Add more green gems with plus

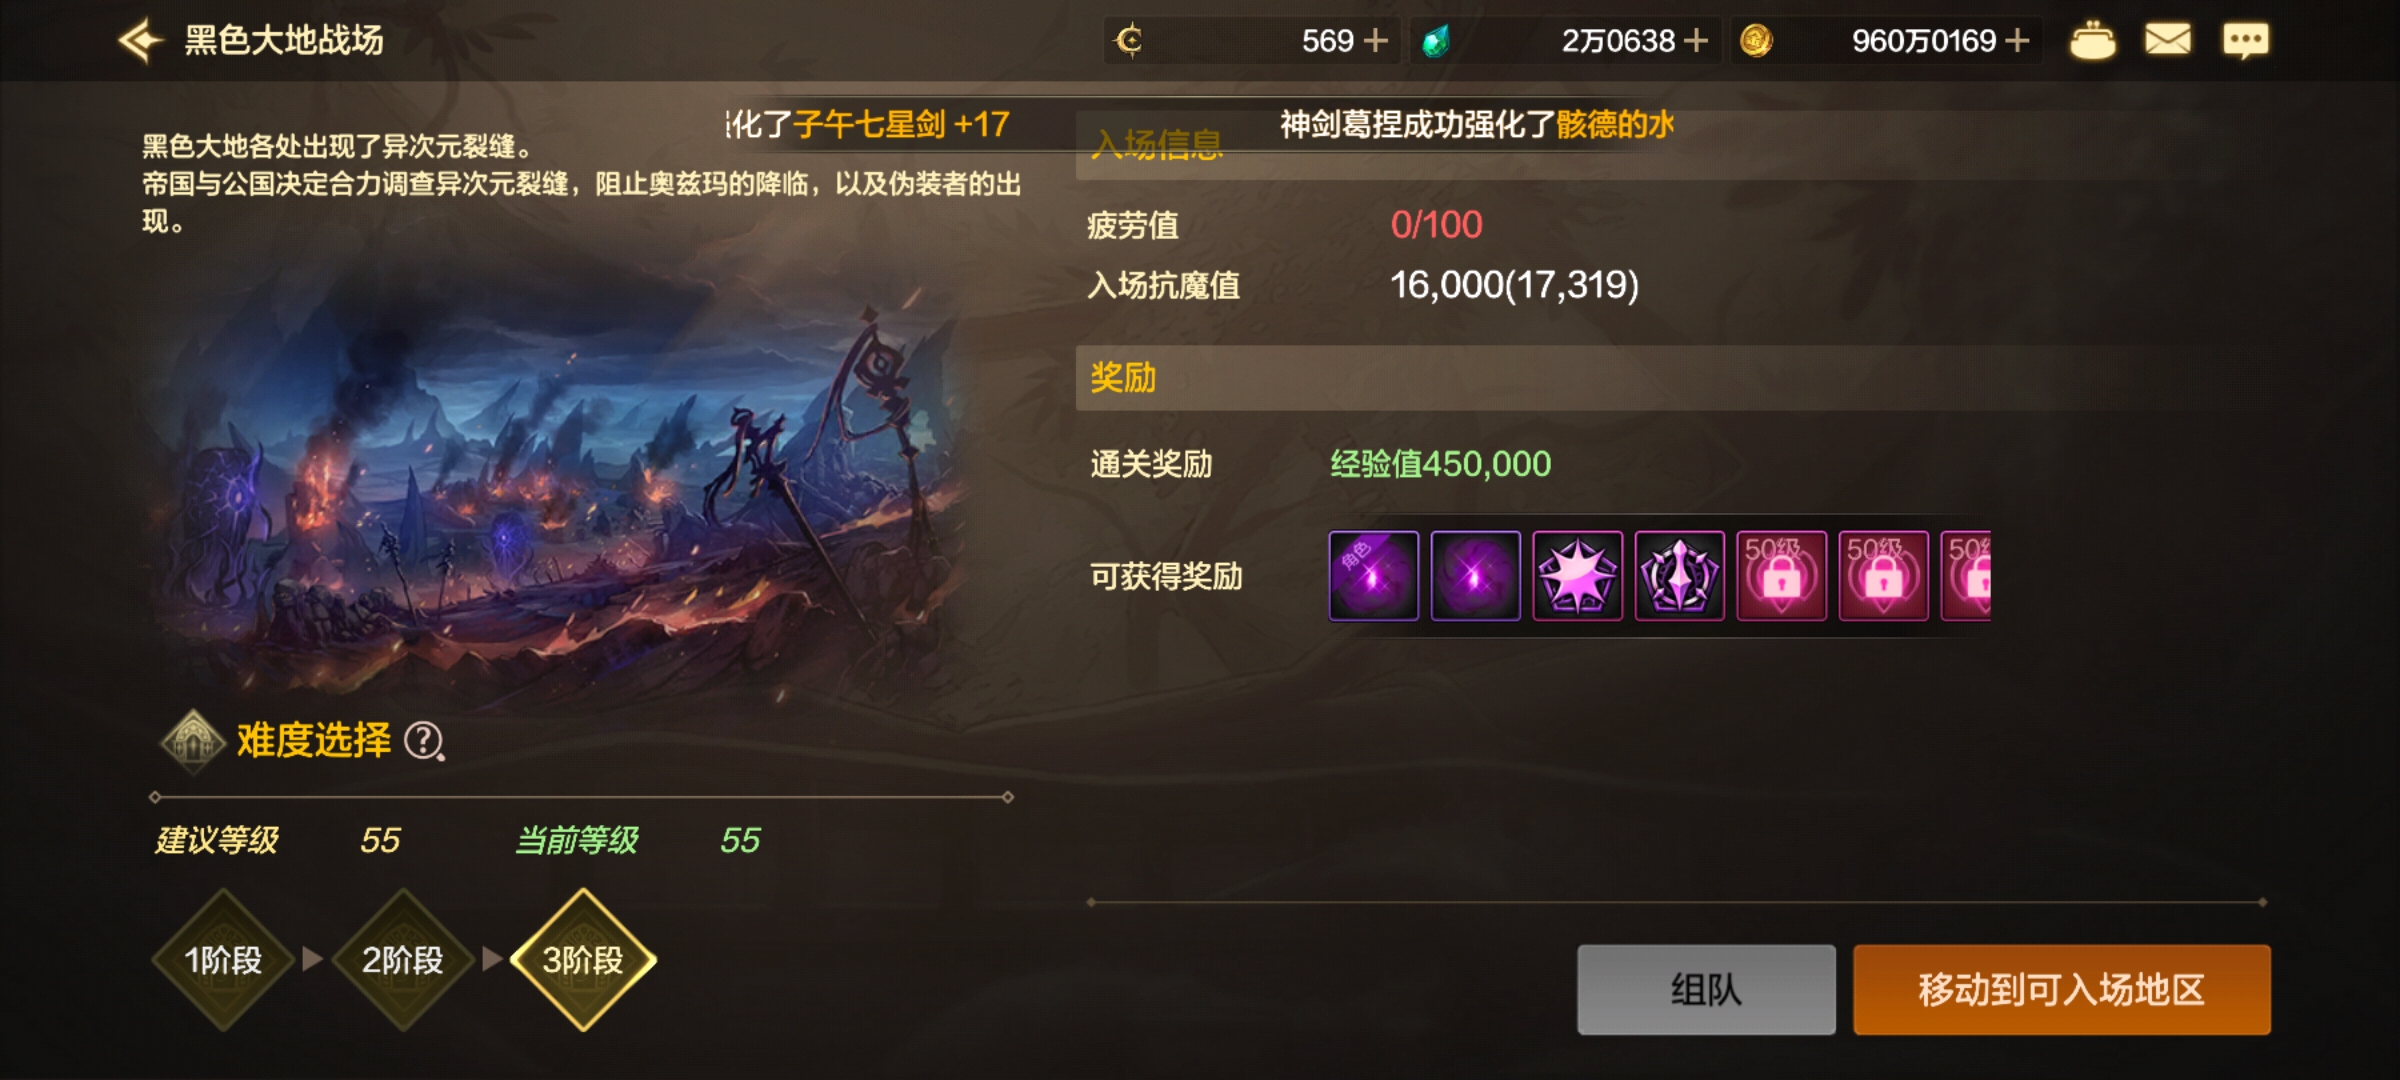(1695, 40)
